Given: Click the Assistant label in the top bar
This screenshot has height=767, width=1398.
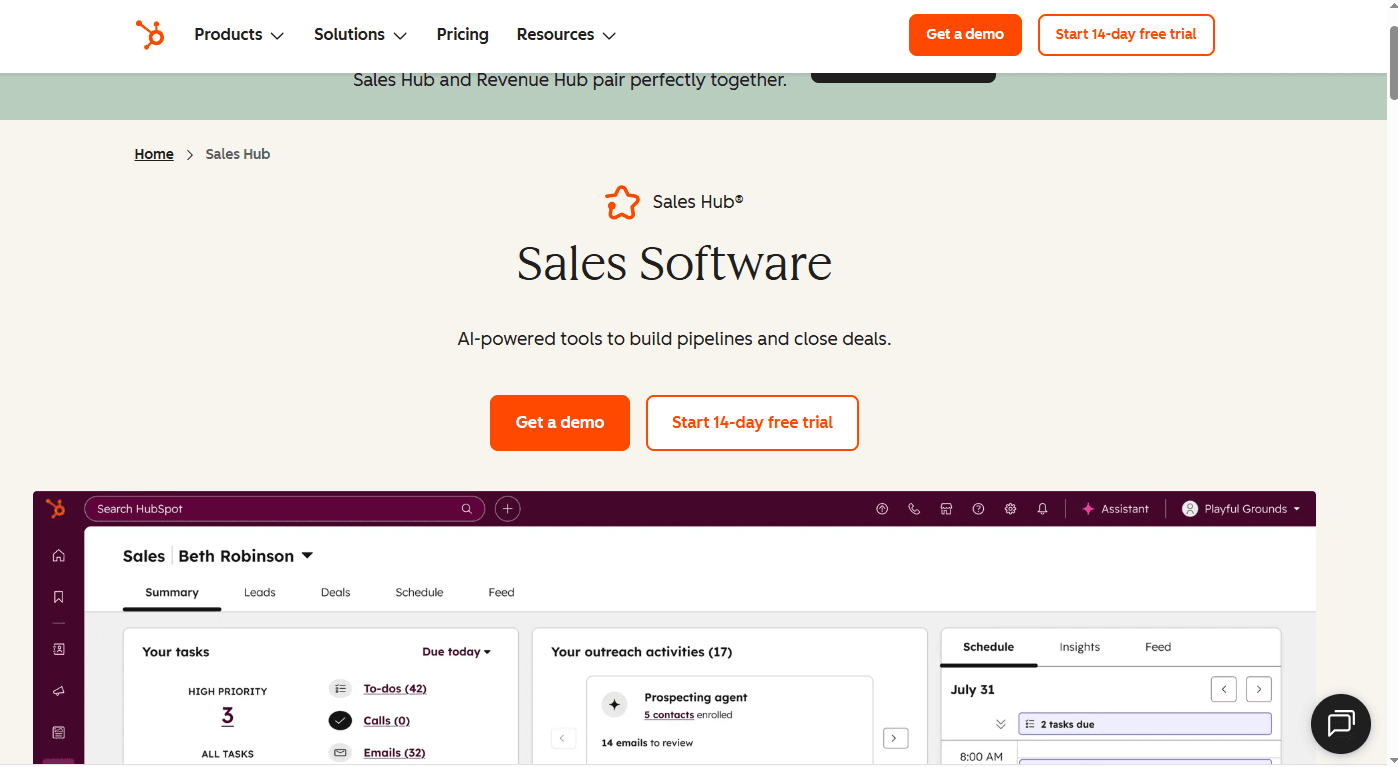Looking at the screenshot, I should [x=1125, y=509].
